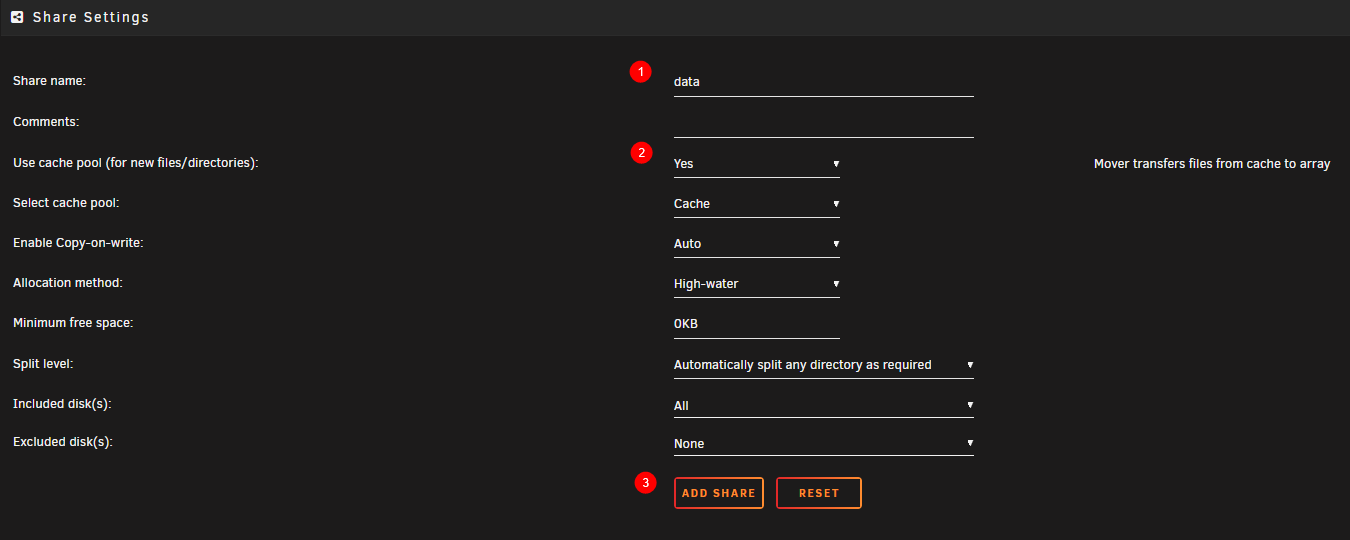
Task: Open the Enable Copy-on-write Auto dropdown
Action: click(756, 244)
